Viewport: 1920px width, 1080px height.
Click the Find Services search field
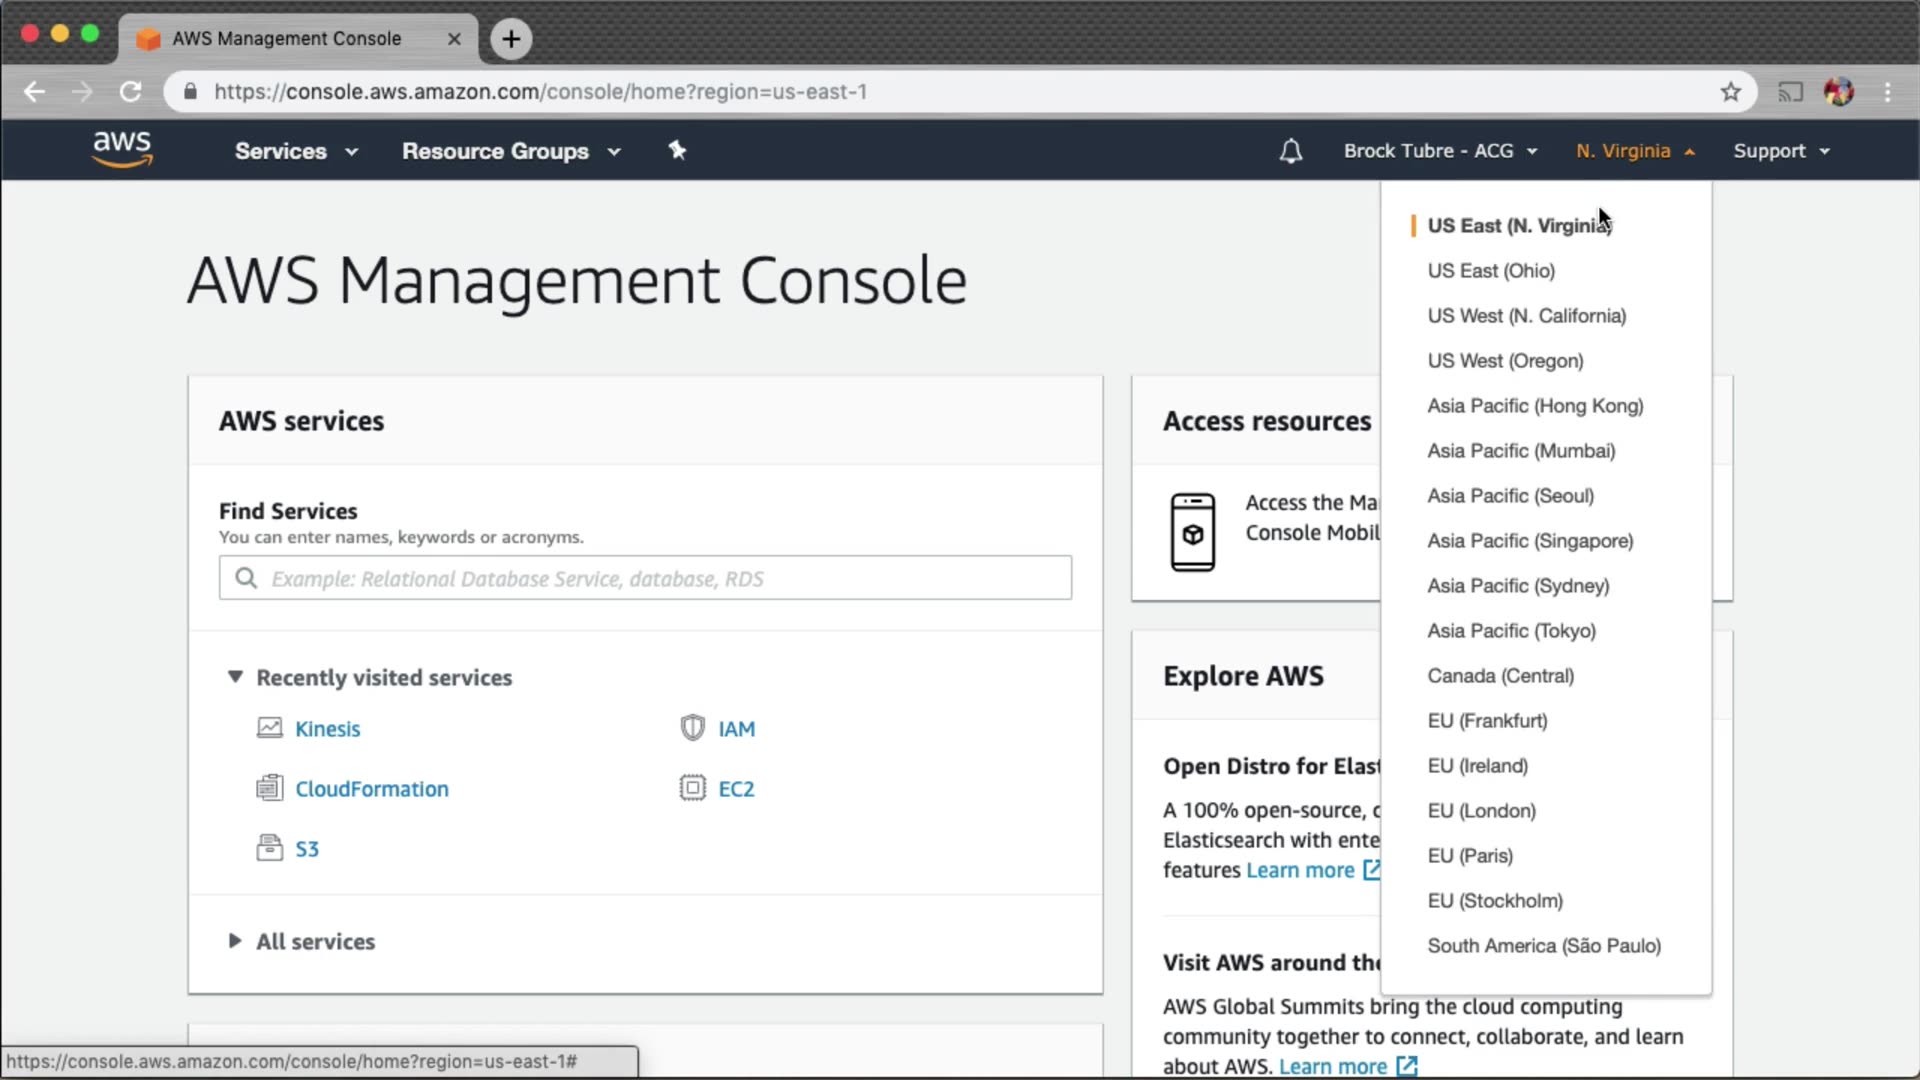click(x=645, y=578)
